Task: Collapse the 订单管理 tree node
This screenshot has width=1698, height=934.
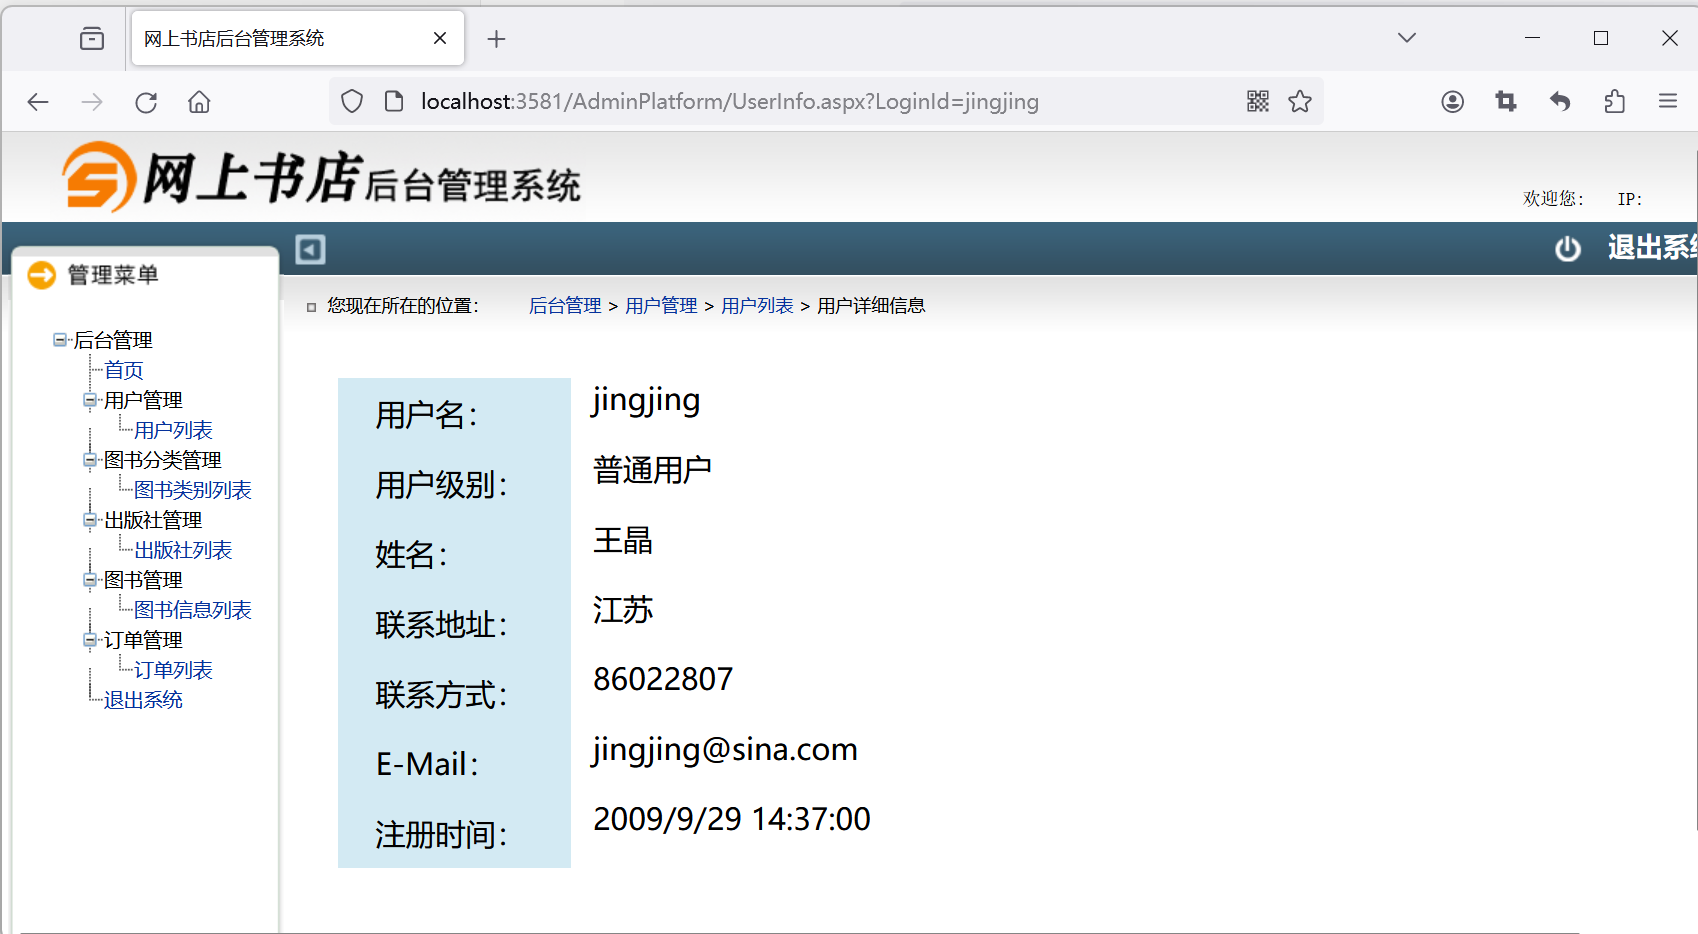Action: (x=90, y=640)
